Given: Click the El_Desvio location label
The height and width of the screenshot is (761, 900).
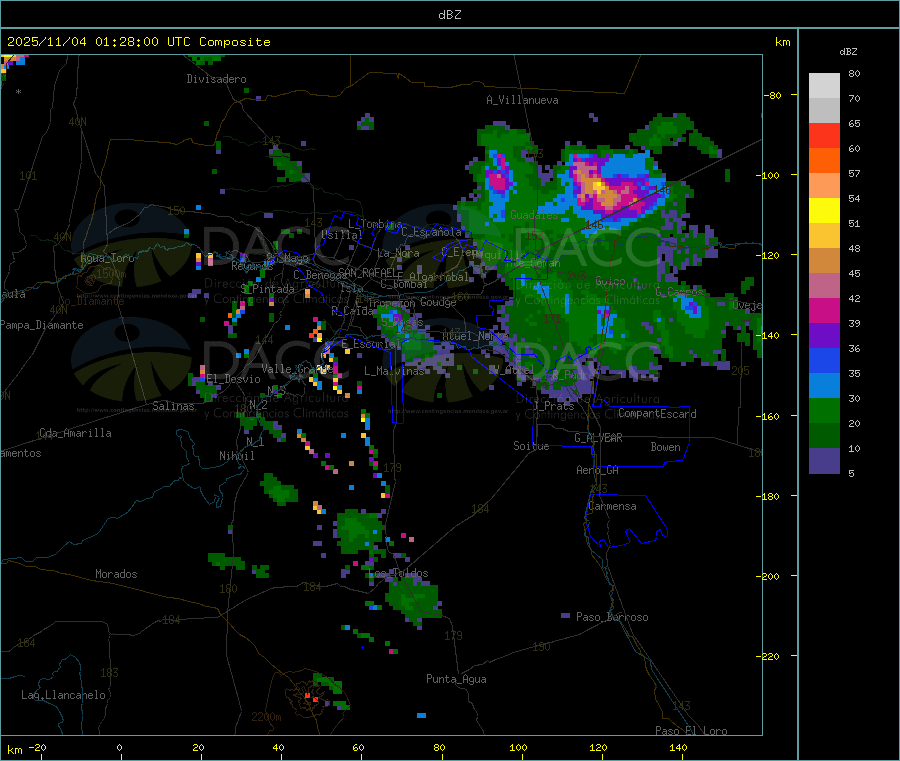Looking at the screenshot, I should pos(233,379).
